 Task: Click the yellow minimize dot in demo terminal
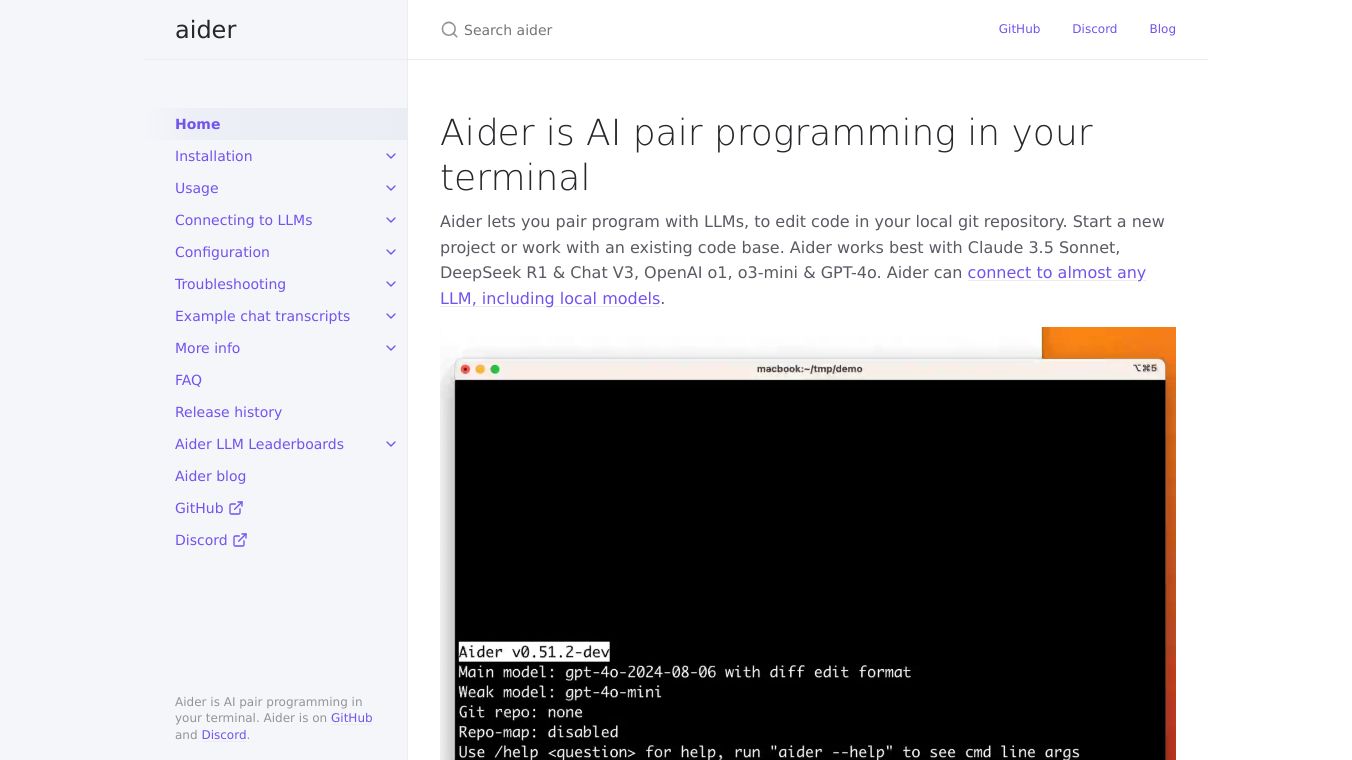480,369
